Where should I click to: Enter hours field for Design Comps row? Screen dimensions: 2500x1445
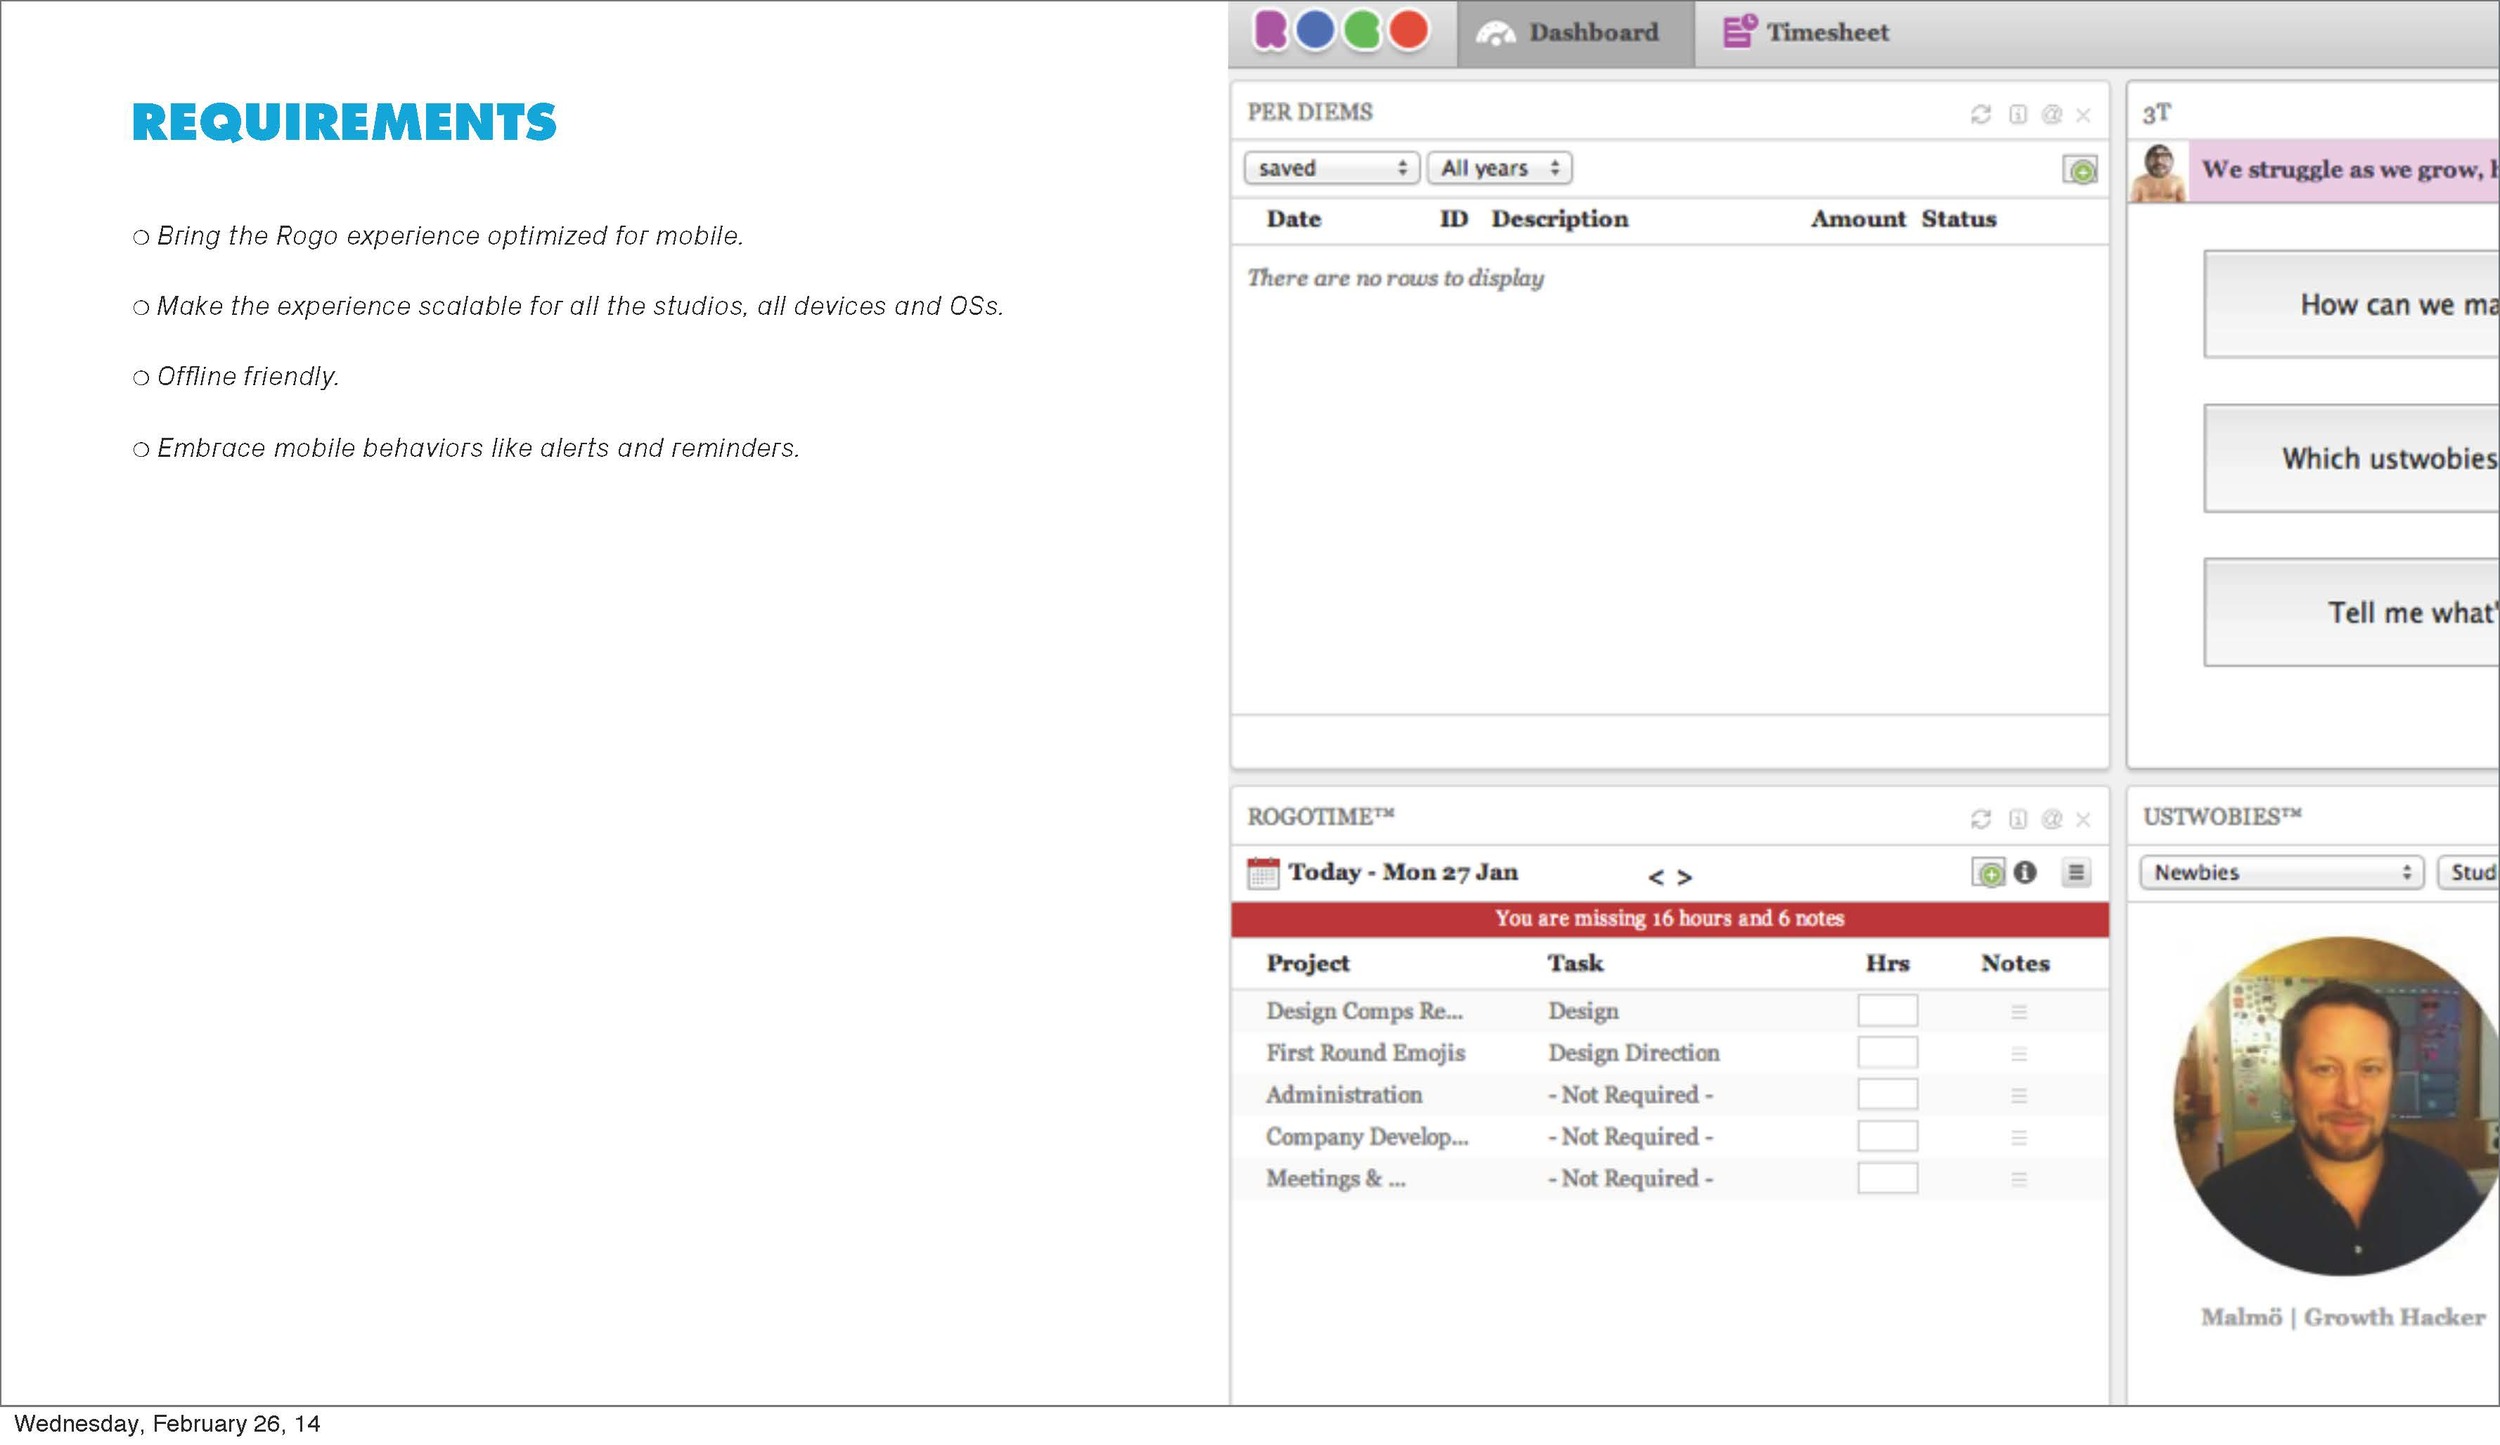click(x=1888, y=1010)
